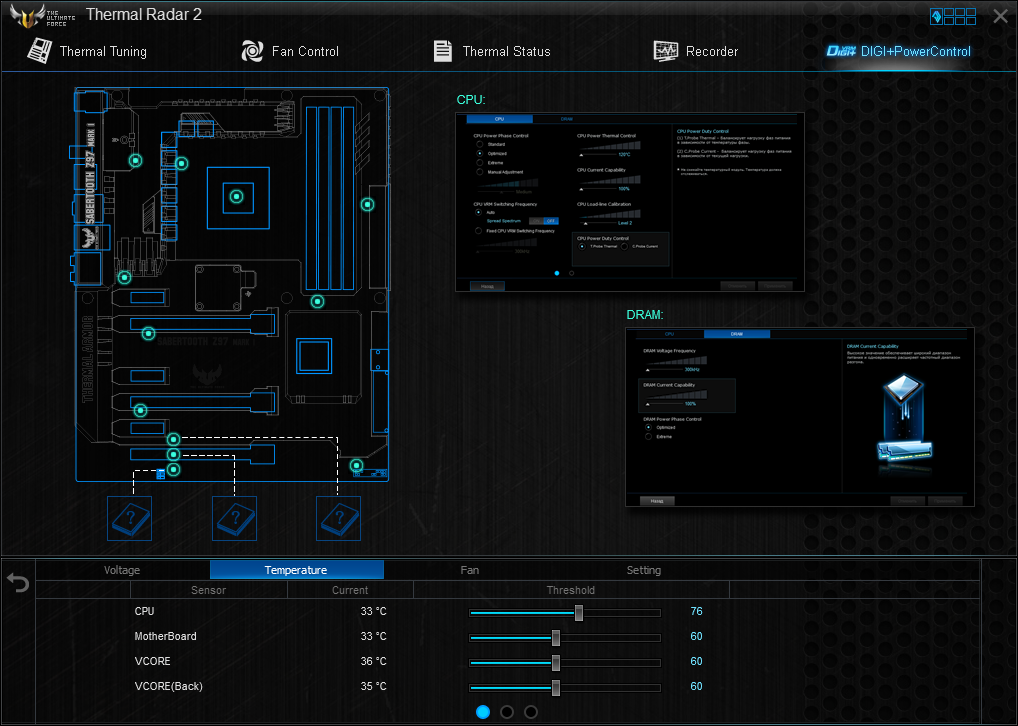This screenshot has height=726, width=1018.
Task: Click the CPU threshold slider handle
Action: [x=578, y=613]
